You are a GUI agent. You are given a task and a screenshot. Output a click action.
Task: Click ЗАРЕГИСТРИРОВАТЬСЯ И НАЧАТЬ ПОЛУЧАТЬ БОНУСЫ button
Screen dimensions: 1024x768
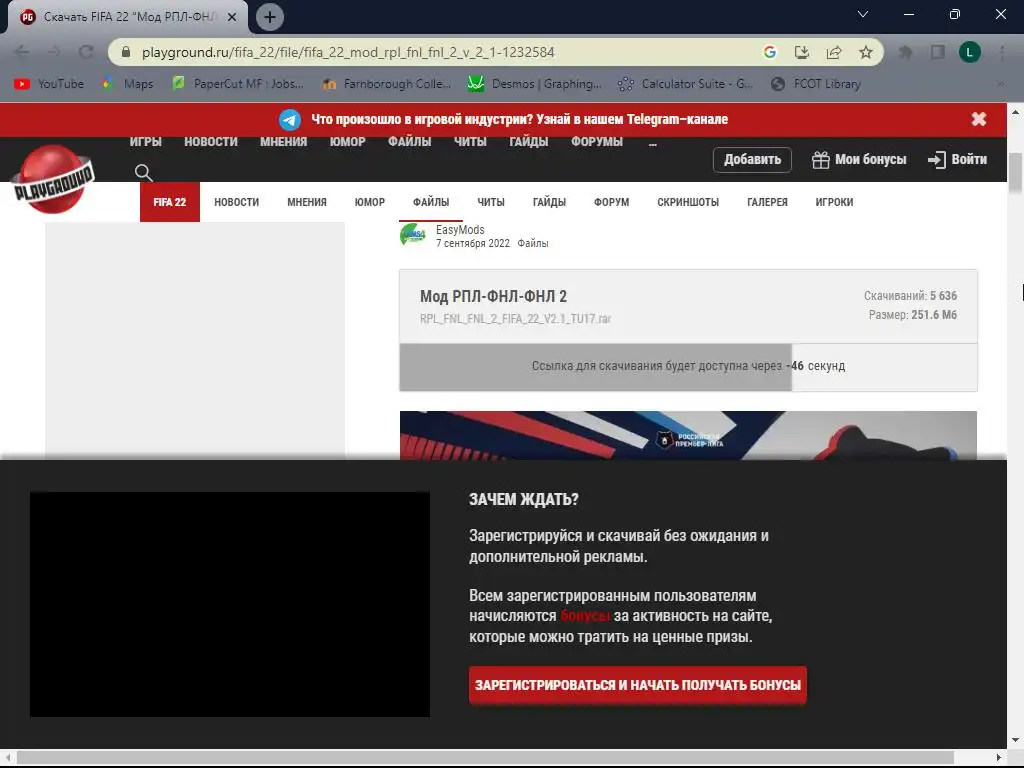638,685
